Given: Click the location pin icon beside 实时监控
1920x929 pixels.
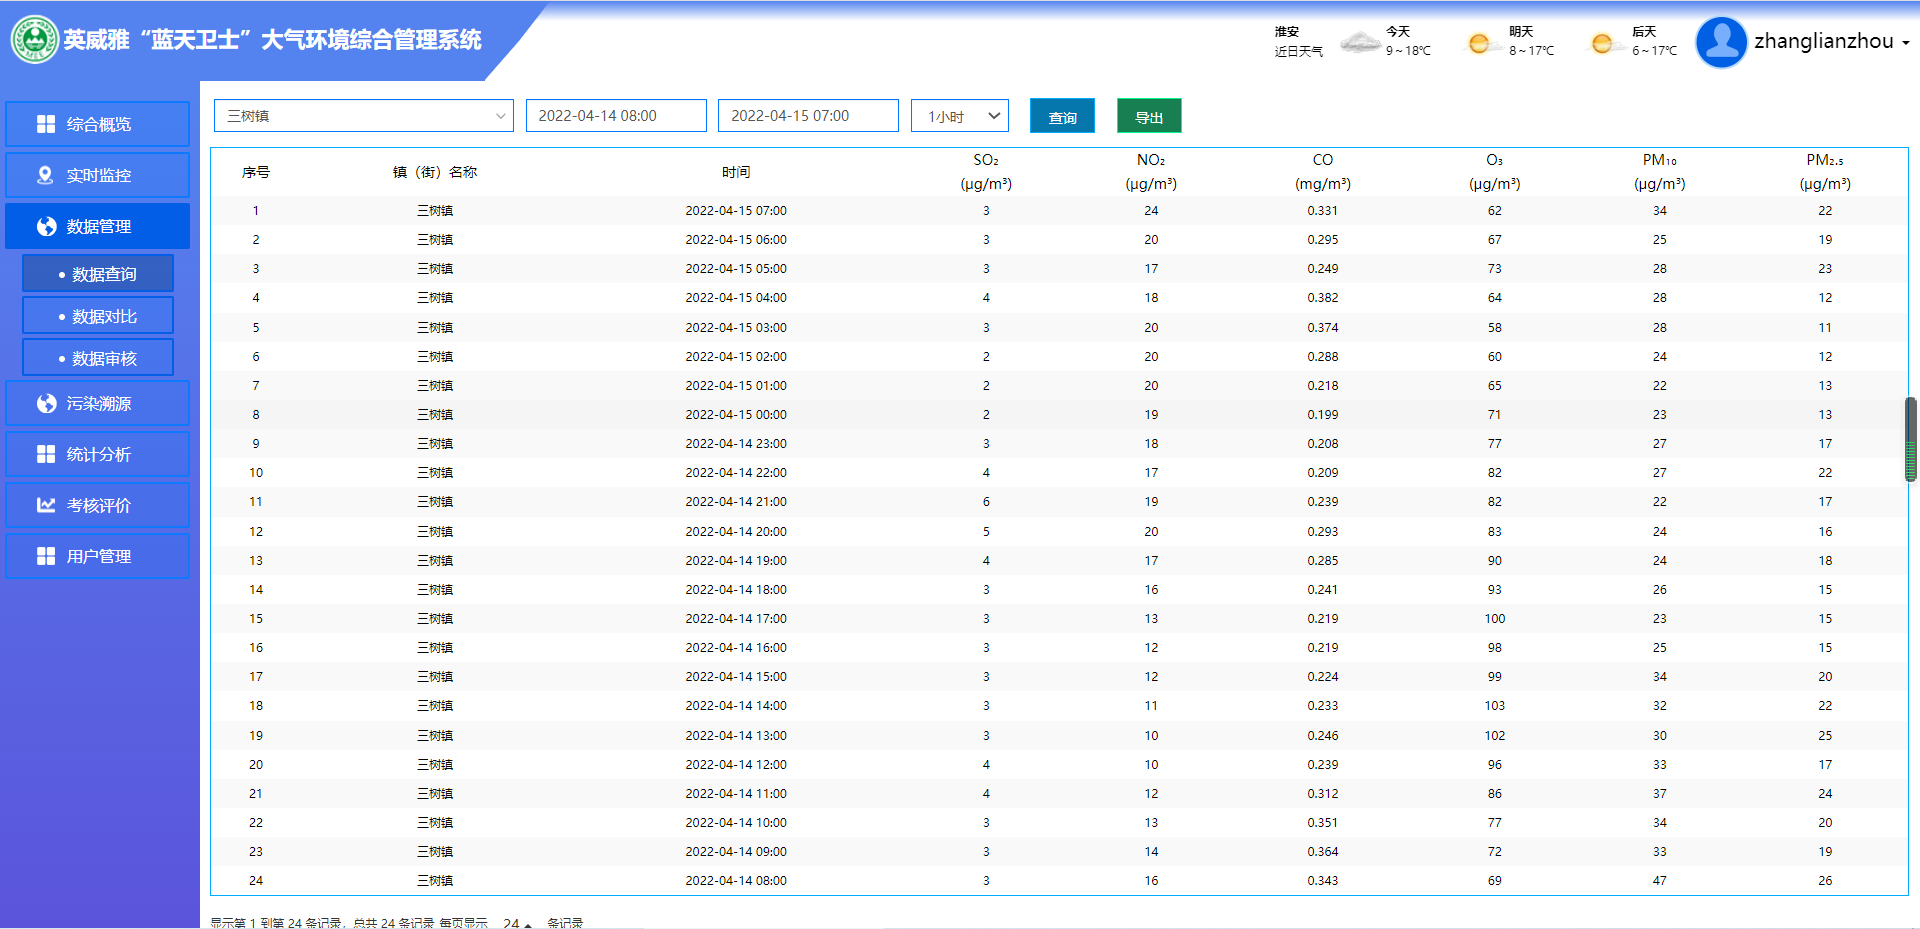Looking at the screenshot, I should (x=45, y=175).
